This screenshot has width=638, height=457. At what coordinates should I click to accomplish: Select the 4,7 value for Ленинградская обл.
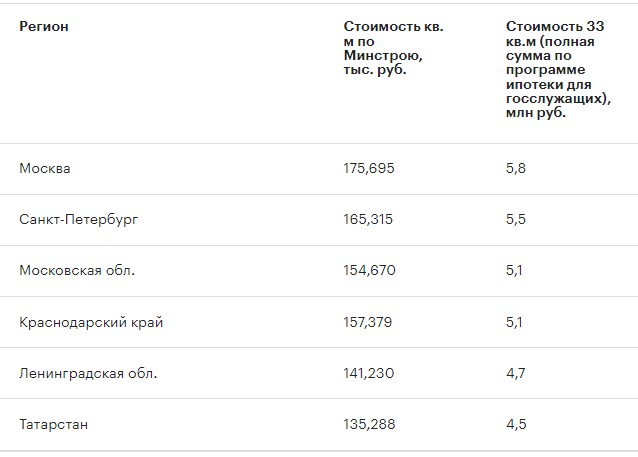click(x=516, y=373)
